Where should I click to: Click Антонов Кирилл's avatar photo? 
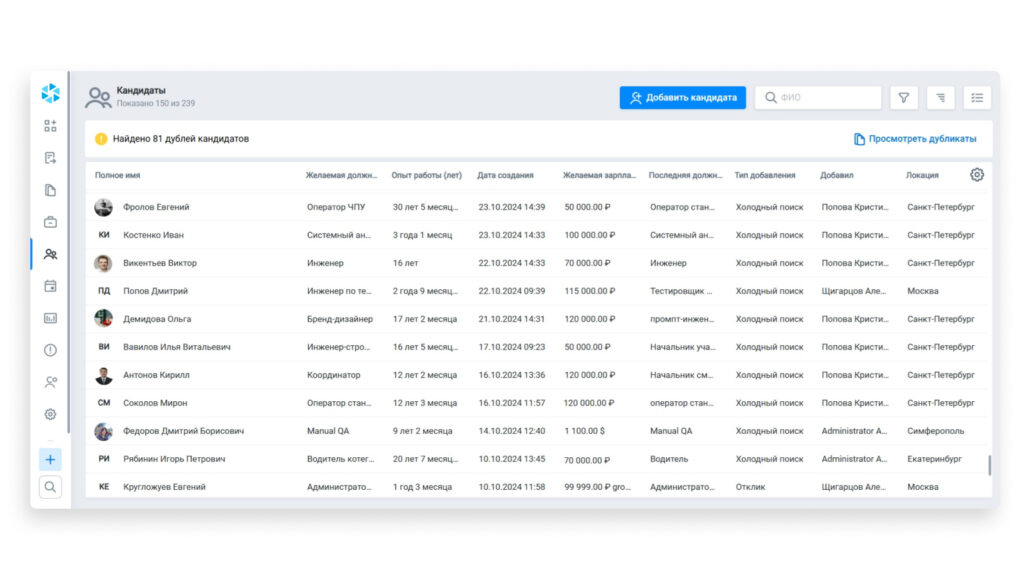point(103,375)
